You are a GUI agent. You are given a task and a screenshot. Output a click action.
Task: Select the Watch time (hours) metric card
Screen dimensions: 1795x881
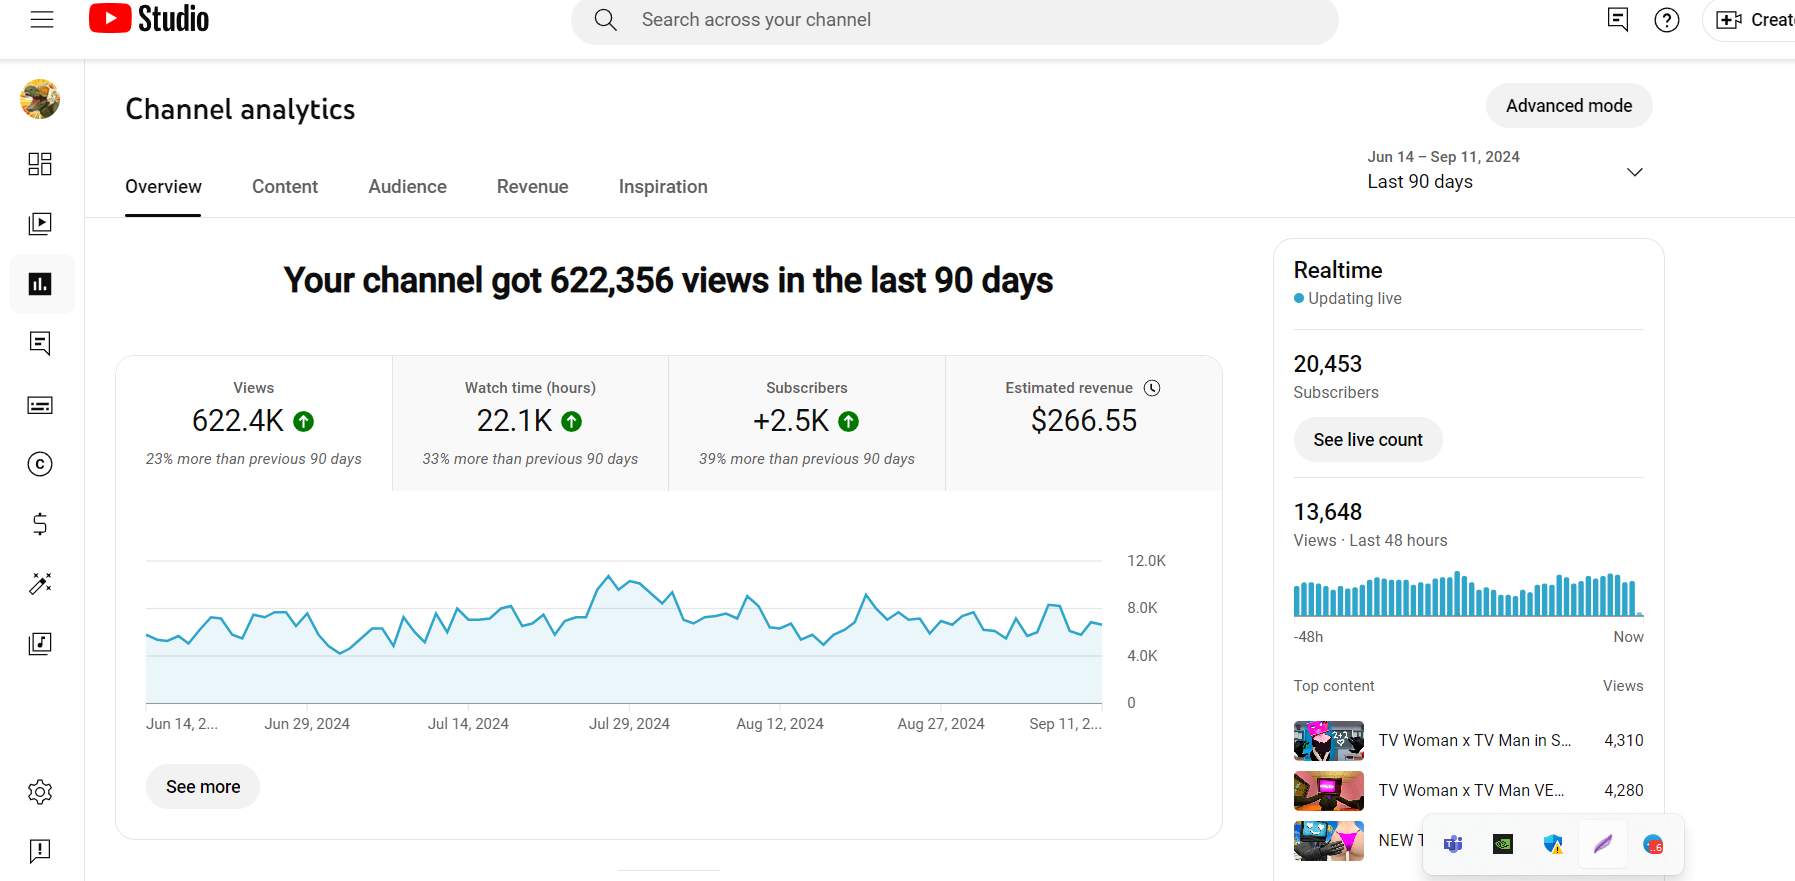click(530, 423)
